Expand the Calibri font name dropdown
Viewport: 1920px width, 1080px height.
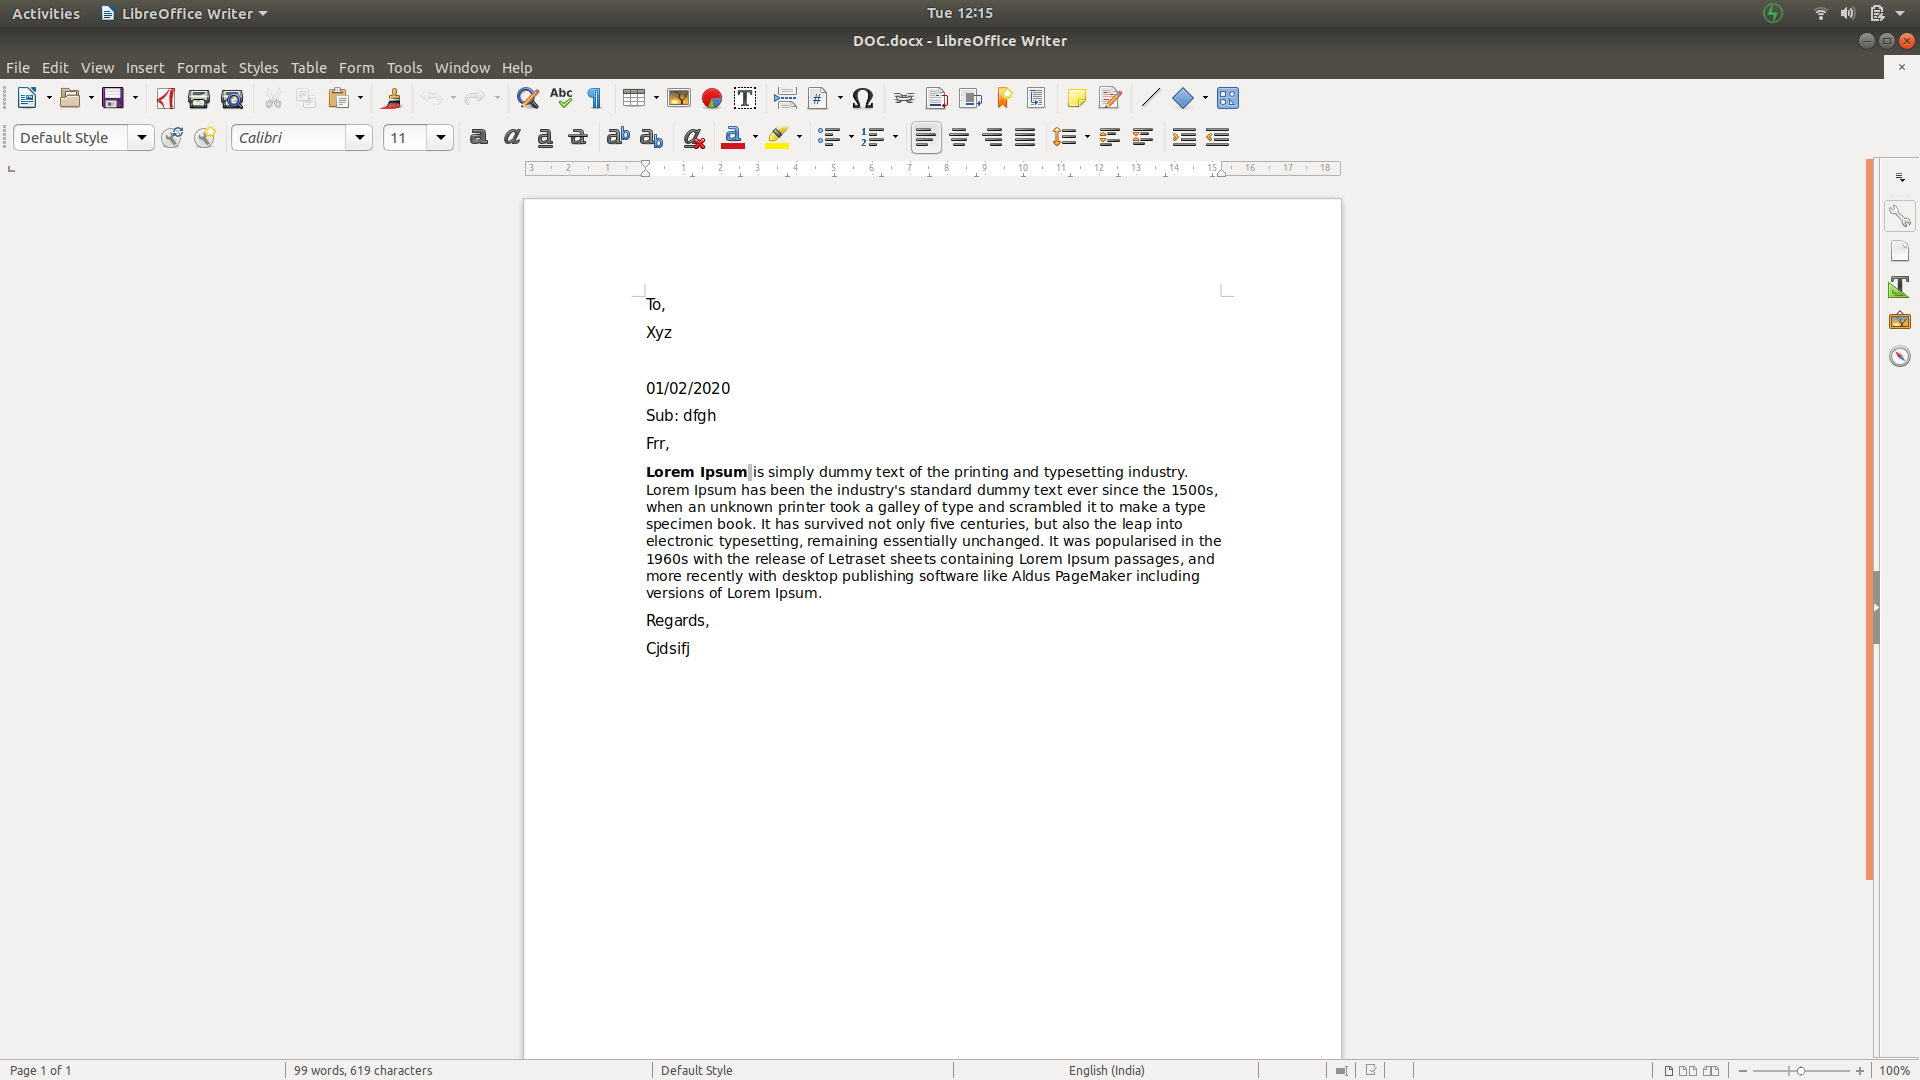[360, 137]
